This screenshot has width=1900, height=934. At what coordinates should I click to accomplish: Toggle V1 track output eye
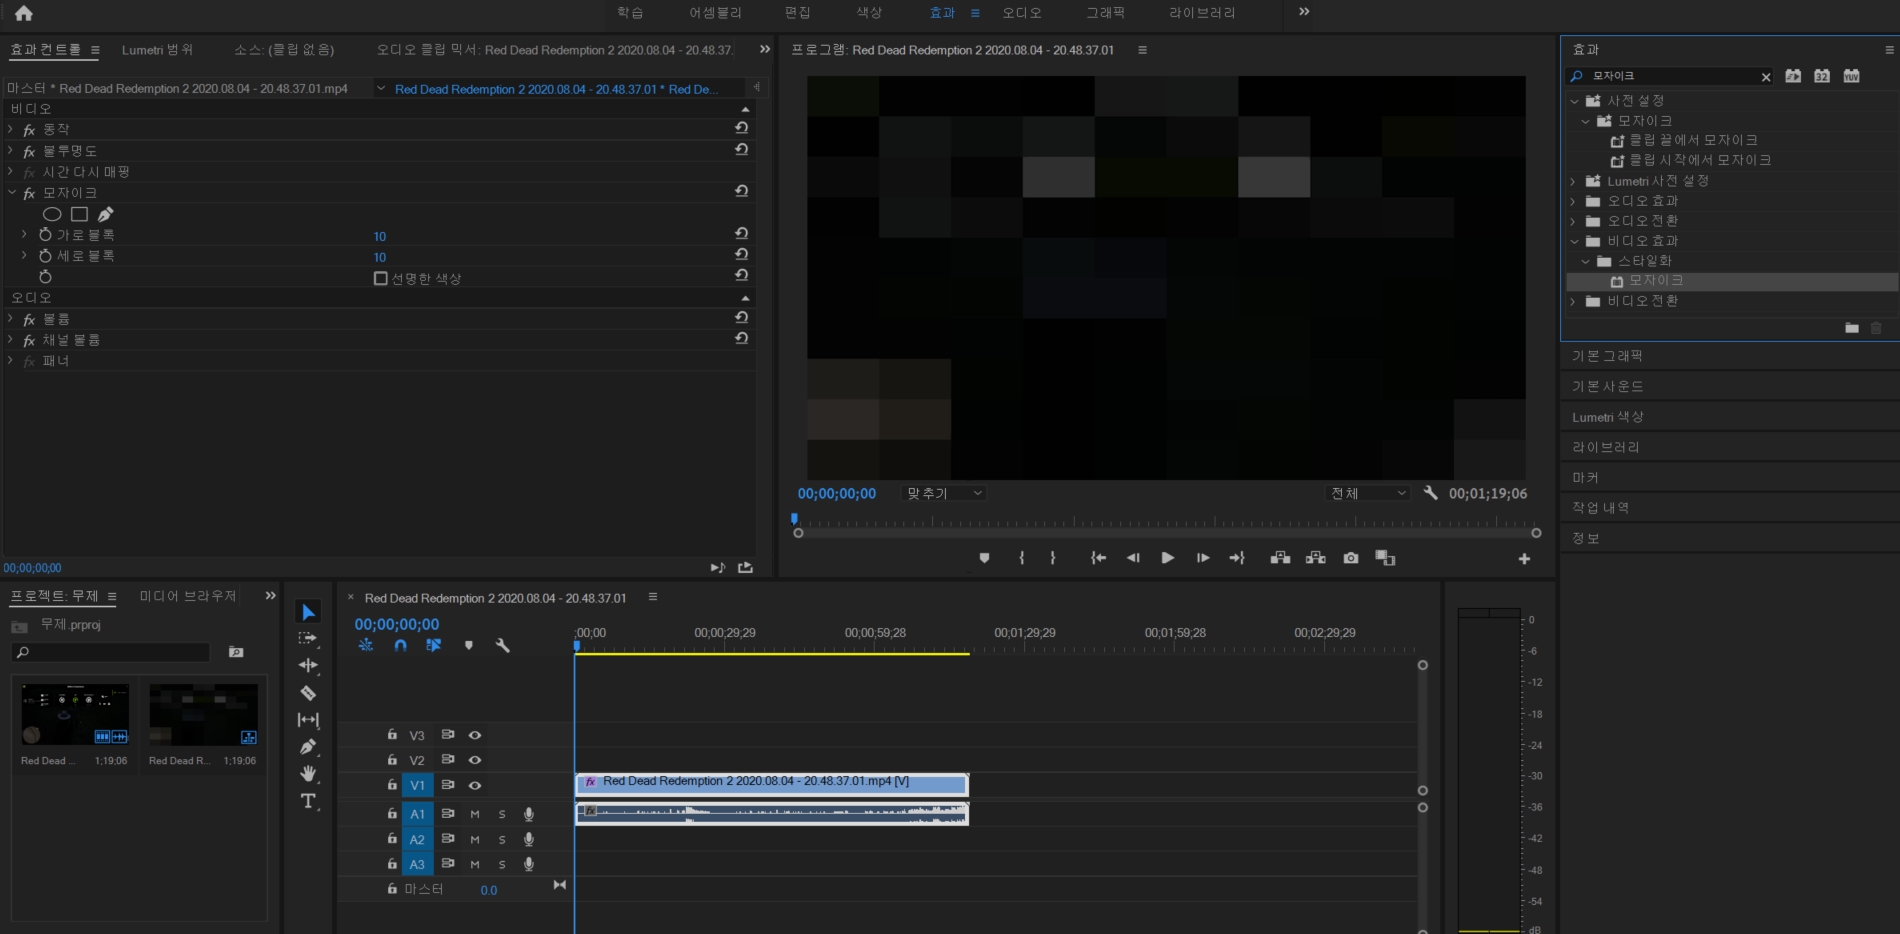pos(475,785)
